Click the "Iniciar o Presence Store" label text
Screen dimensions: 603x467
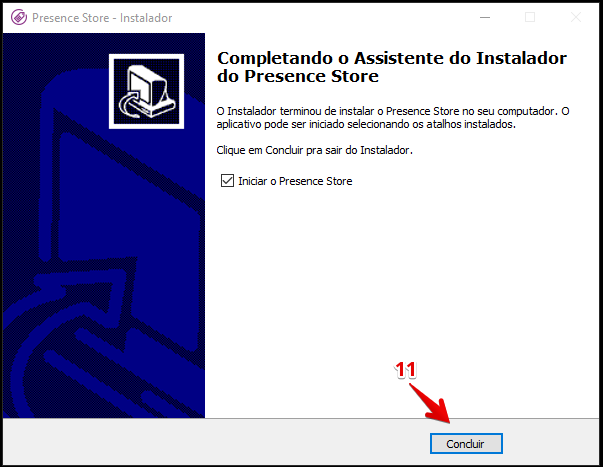(295, 181)
